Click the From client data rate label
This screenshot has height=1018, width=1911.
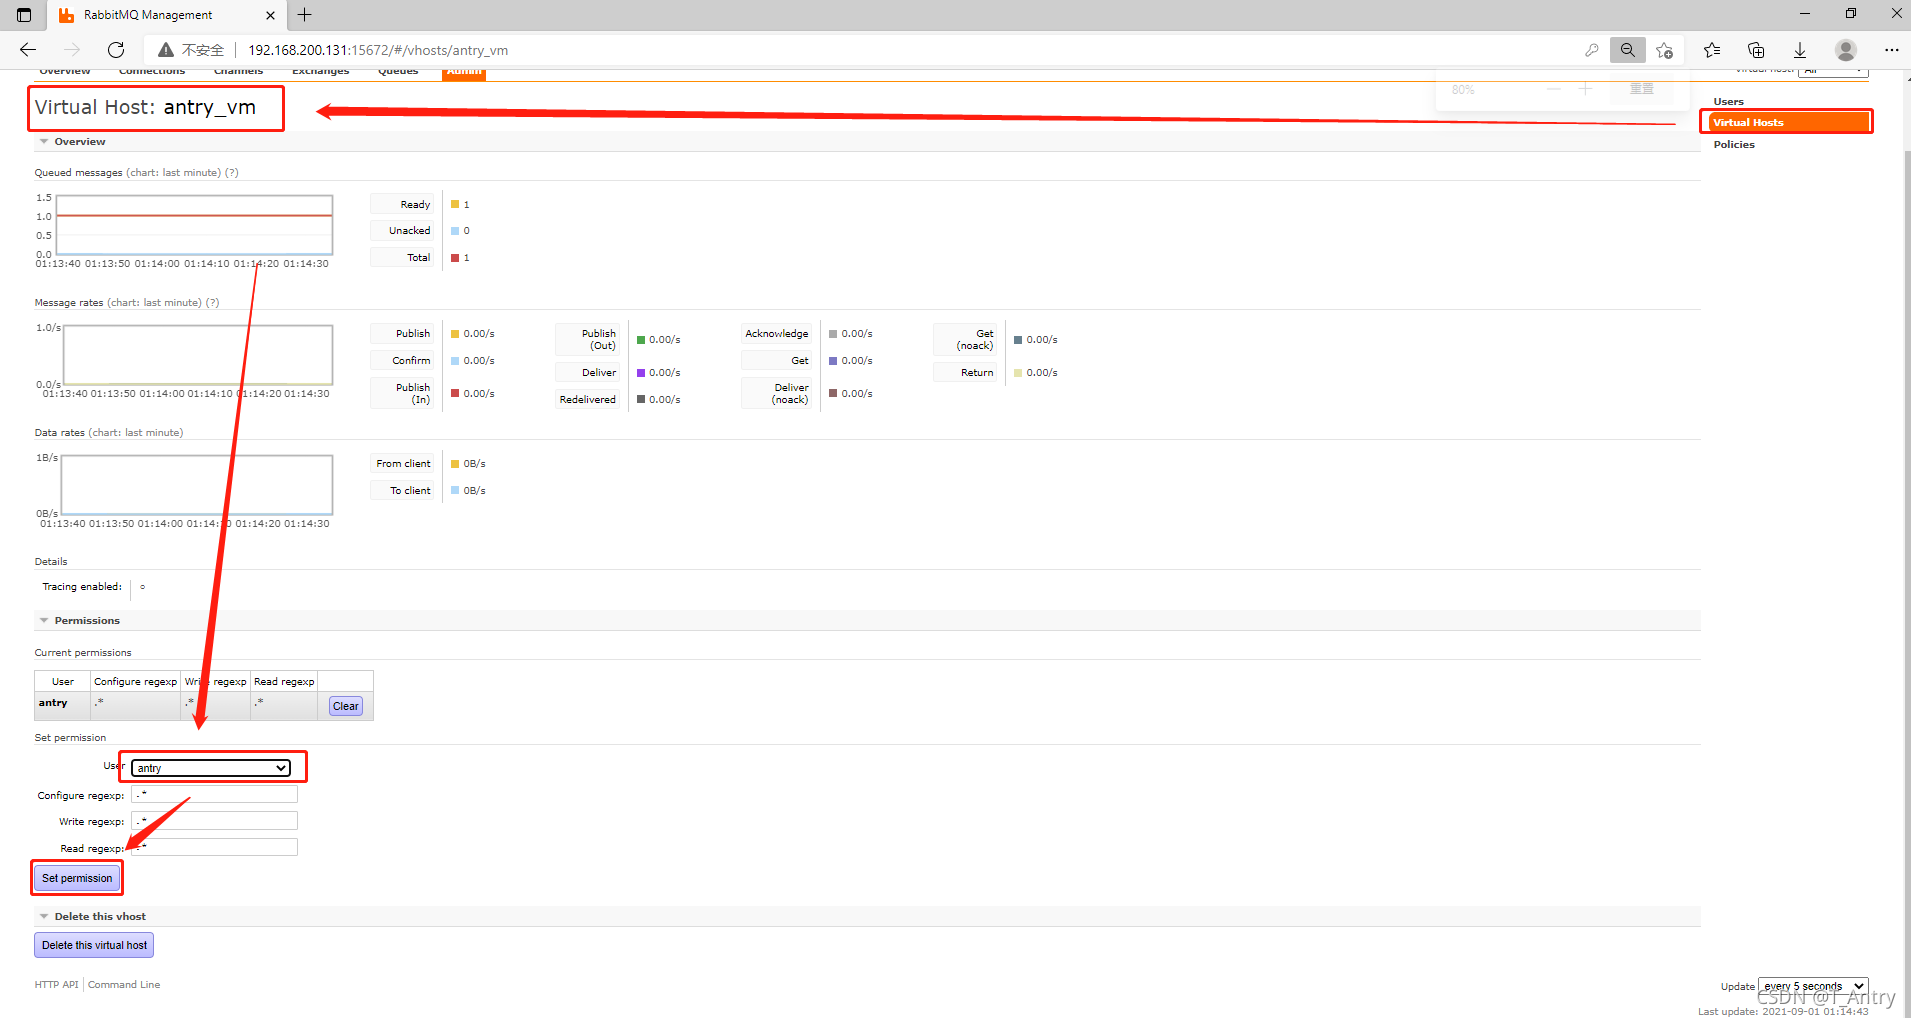coord(403,464)
